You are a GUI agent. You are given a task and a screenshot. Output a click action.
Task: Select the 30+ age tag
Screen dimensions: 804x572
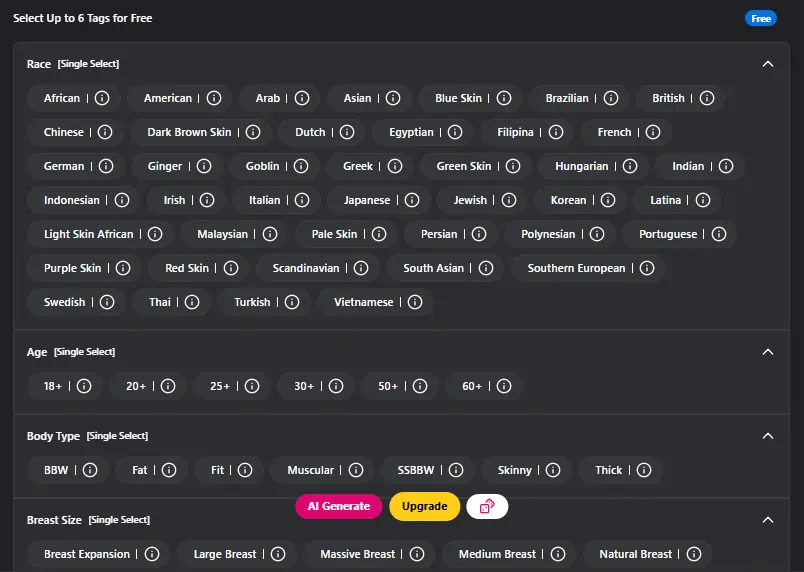click(304, 386)
